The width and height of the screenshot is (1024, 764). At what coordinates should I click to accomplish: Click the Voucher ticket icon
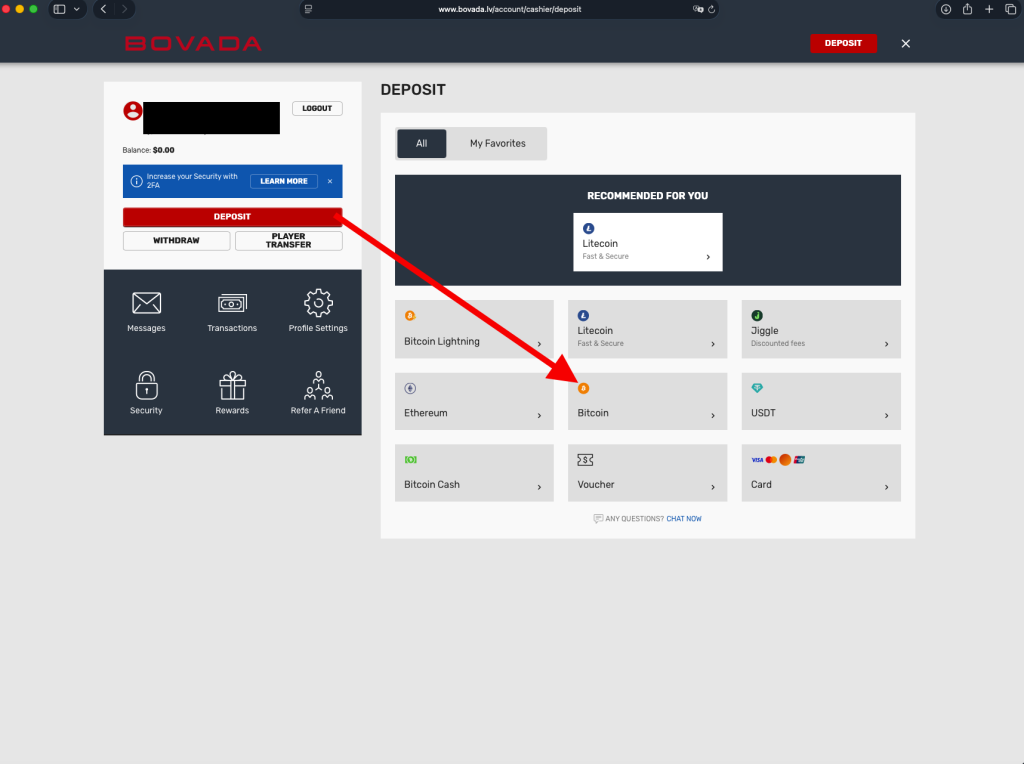pyautogui.click(x=585, y=460)
